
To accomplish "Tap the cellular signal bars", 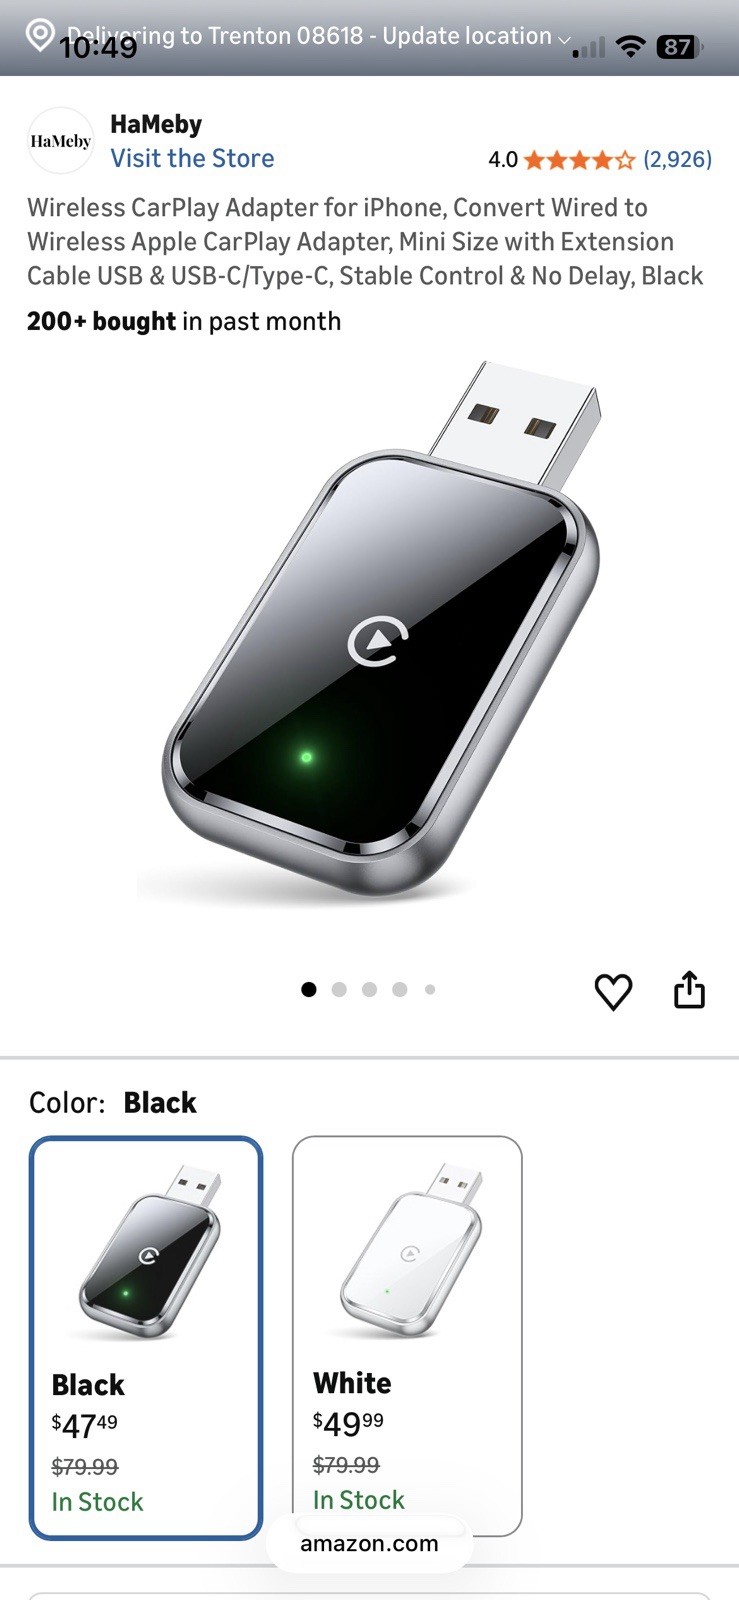I will pyautogui.click(x=589, y=47).
